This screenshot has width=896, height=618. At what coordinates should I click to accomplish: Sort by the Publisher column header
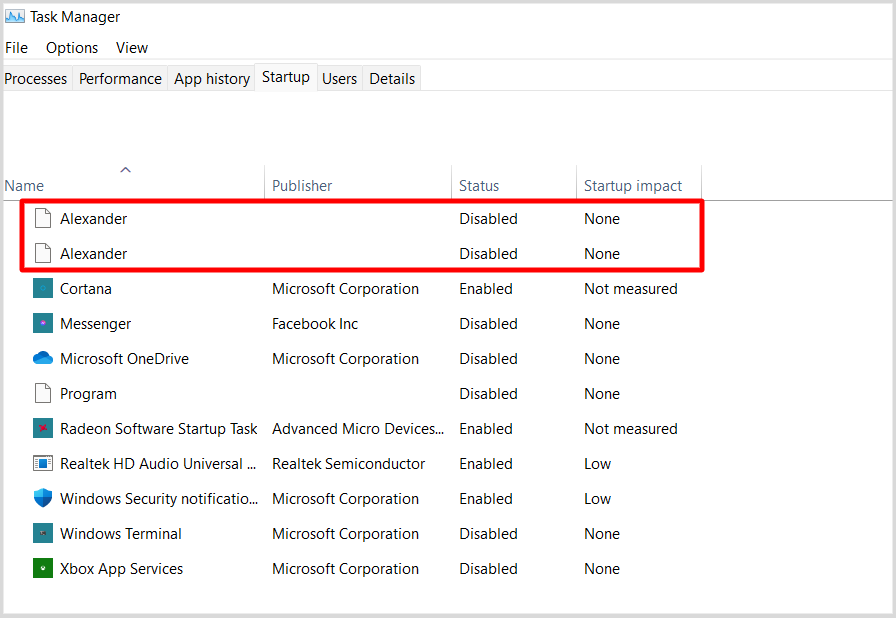[x=302, y=186]
